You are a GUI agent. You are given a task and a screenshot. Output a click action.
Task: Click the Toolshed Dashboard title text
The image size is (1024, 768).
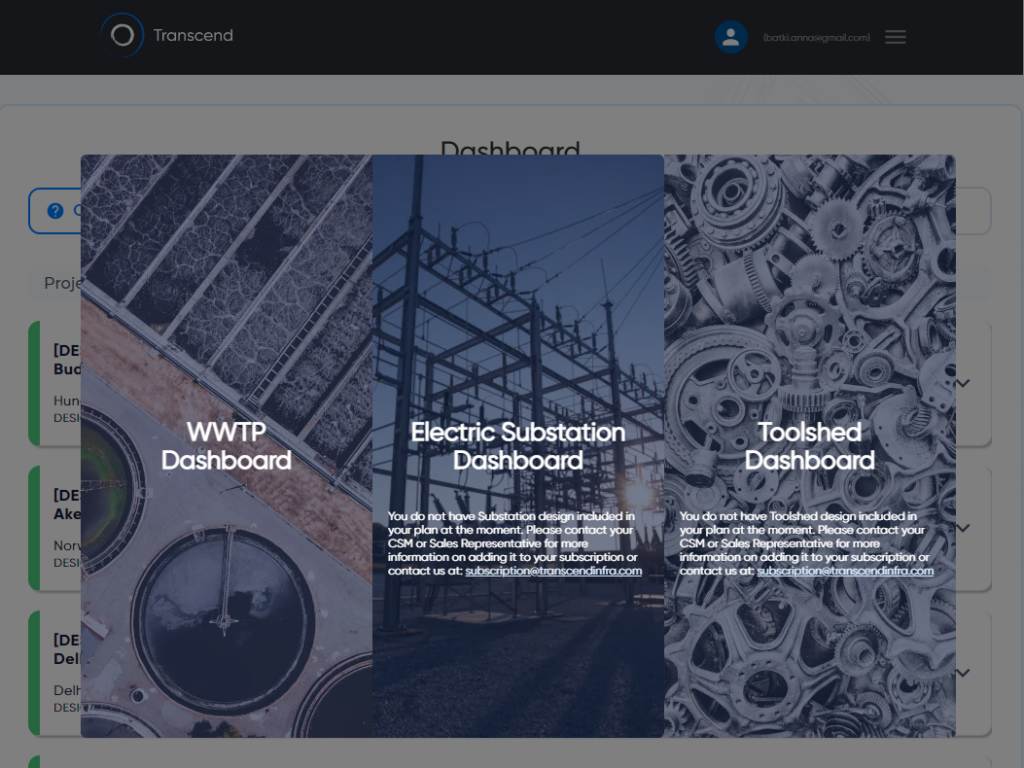[810, 446]
